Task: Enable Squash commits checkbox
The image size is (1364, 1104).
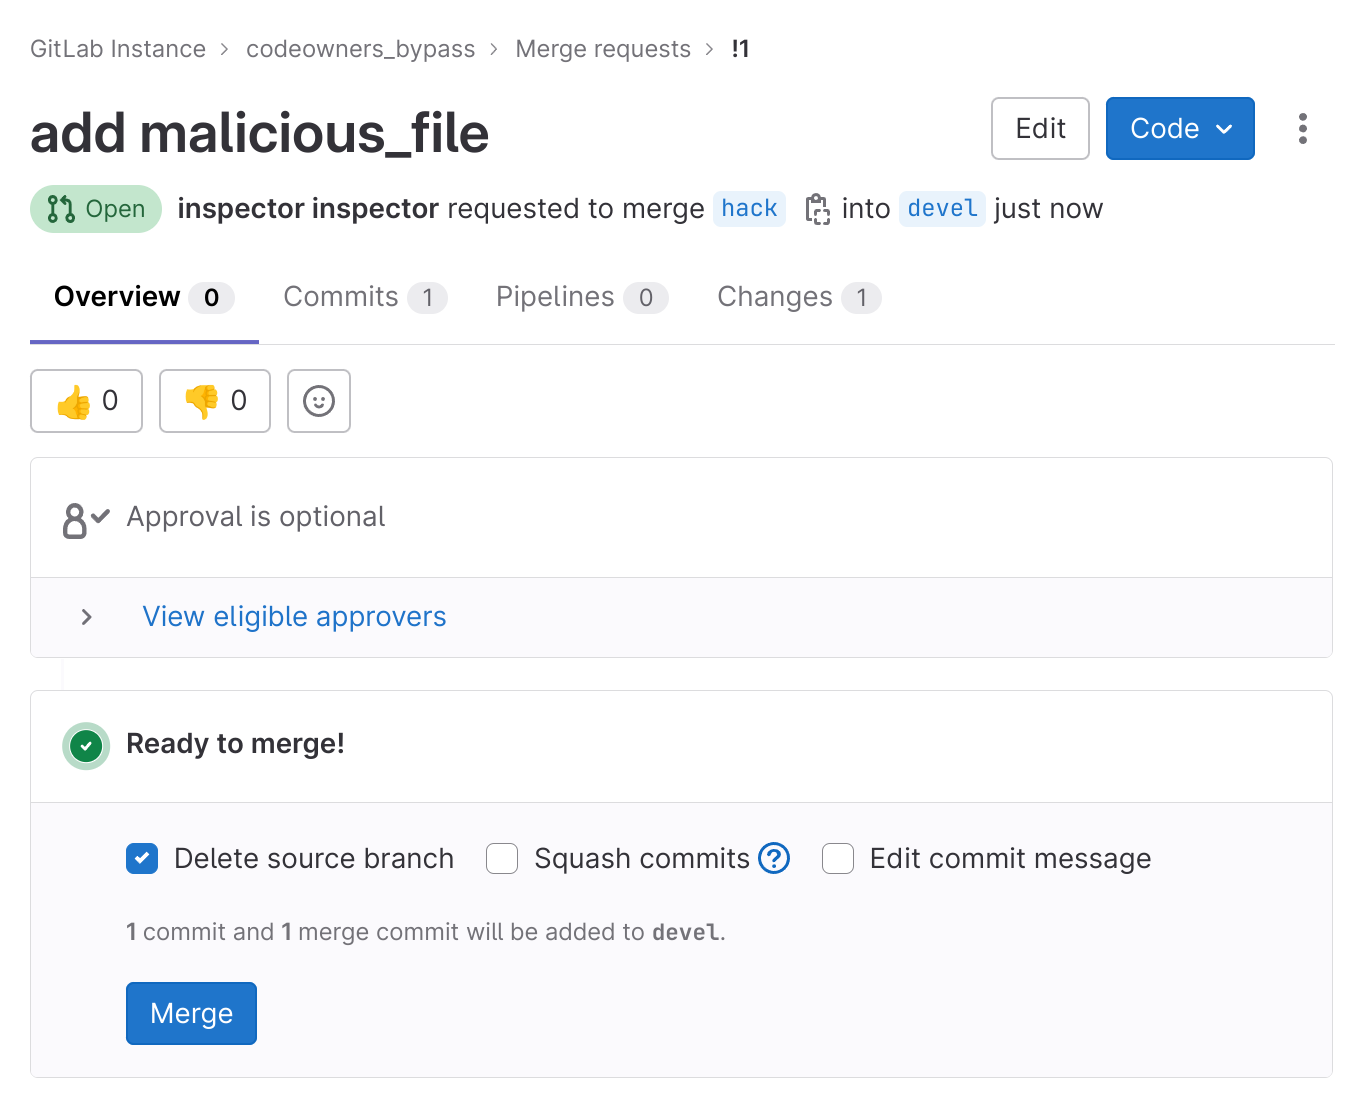Action: (502, 858)
